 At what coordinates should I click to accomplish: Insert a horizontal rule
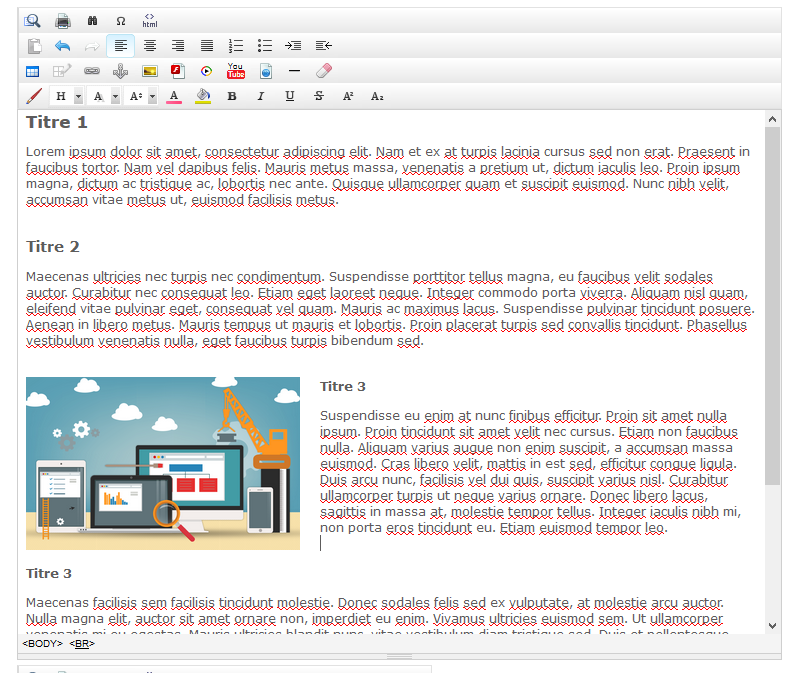point(294,71)
